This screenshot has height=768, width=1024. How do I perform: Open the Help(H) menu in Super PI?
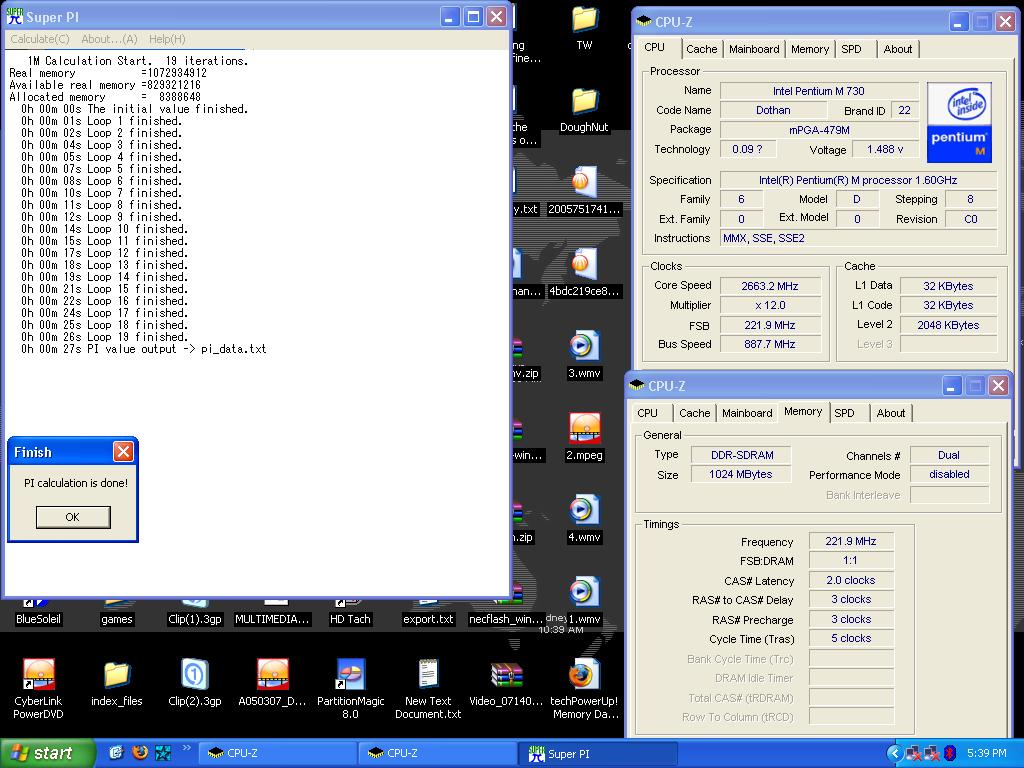(167, 39)
